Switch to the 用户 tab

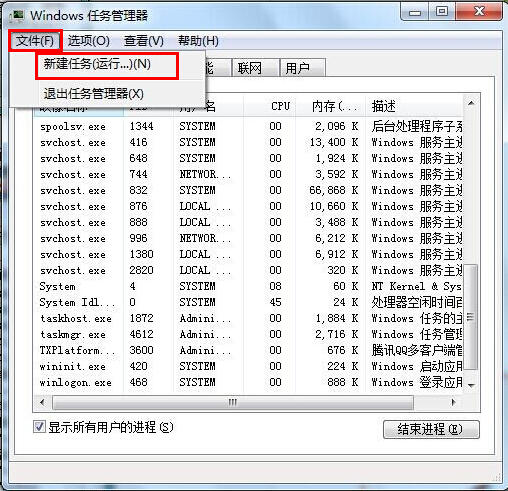[303, 68]
